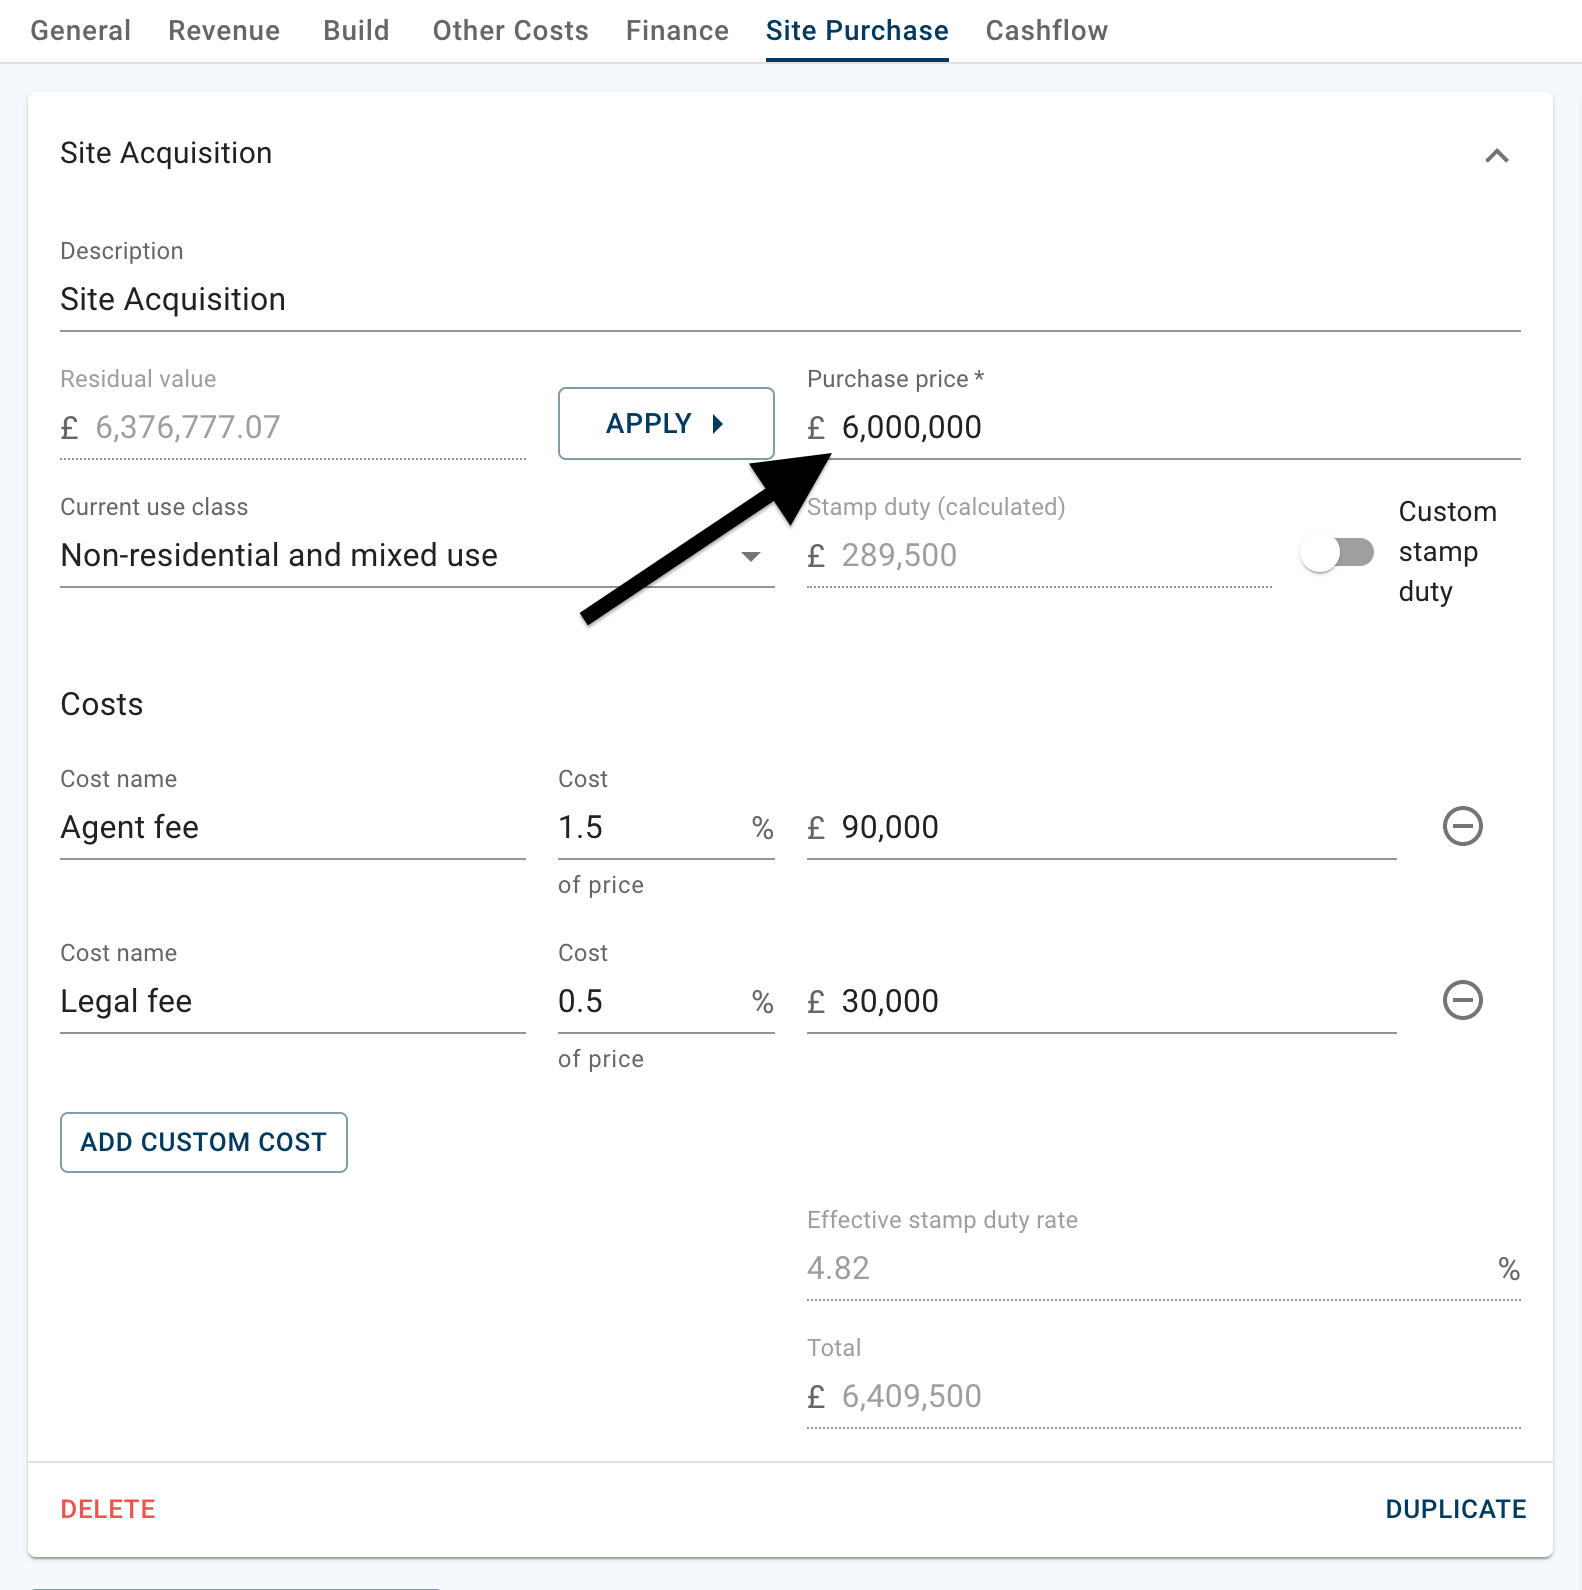
Task: Toggle the Custom stamp duty switch
Action: pyautogui.click(x=1336, y=552)
